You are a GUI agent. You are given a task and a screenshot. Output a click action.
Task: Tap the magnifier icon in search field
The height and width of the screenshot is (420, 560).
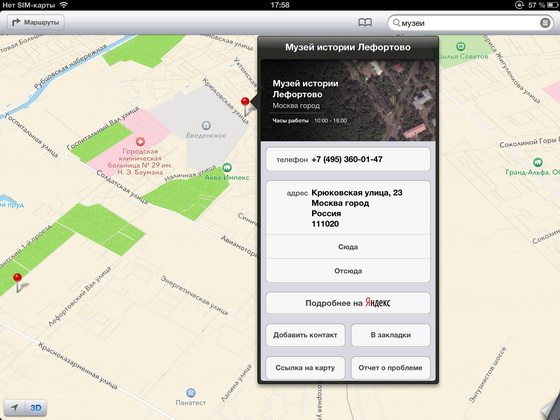(396, 23)
